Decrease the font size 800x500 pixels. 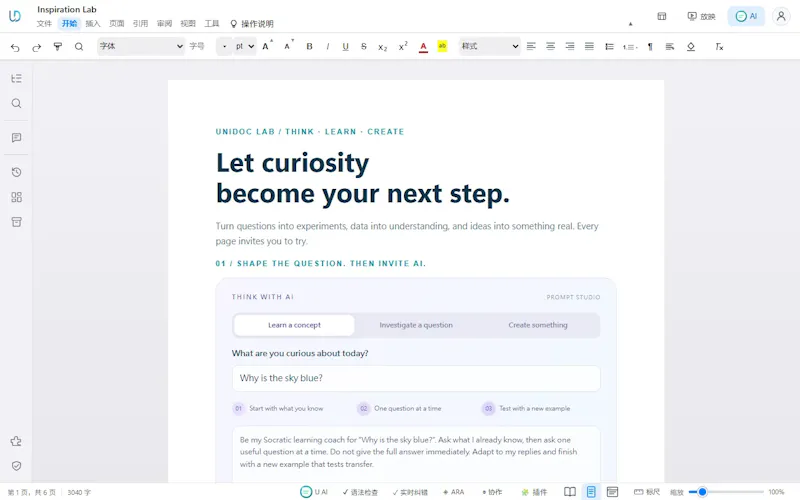point(288,46)
